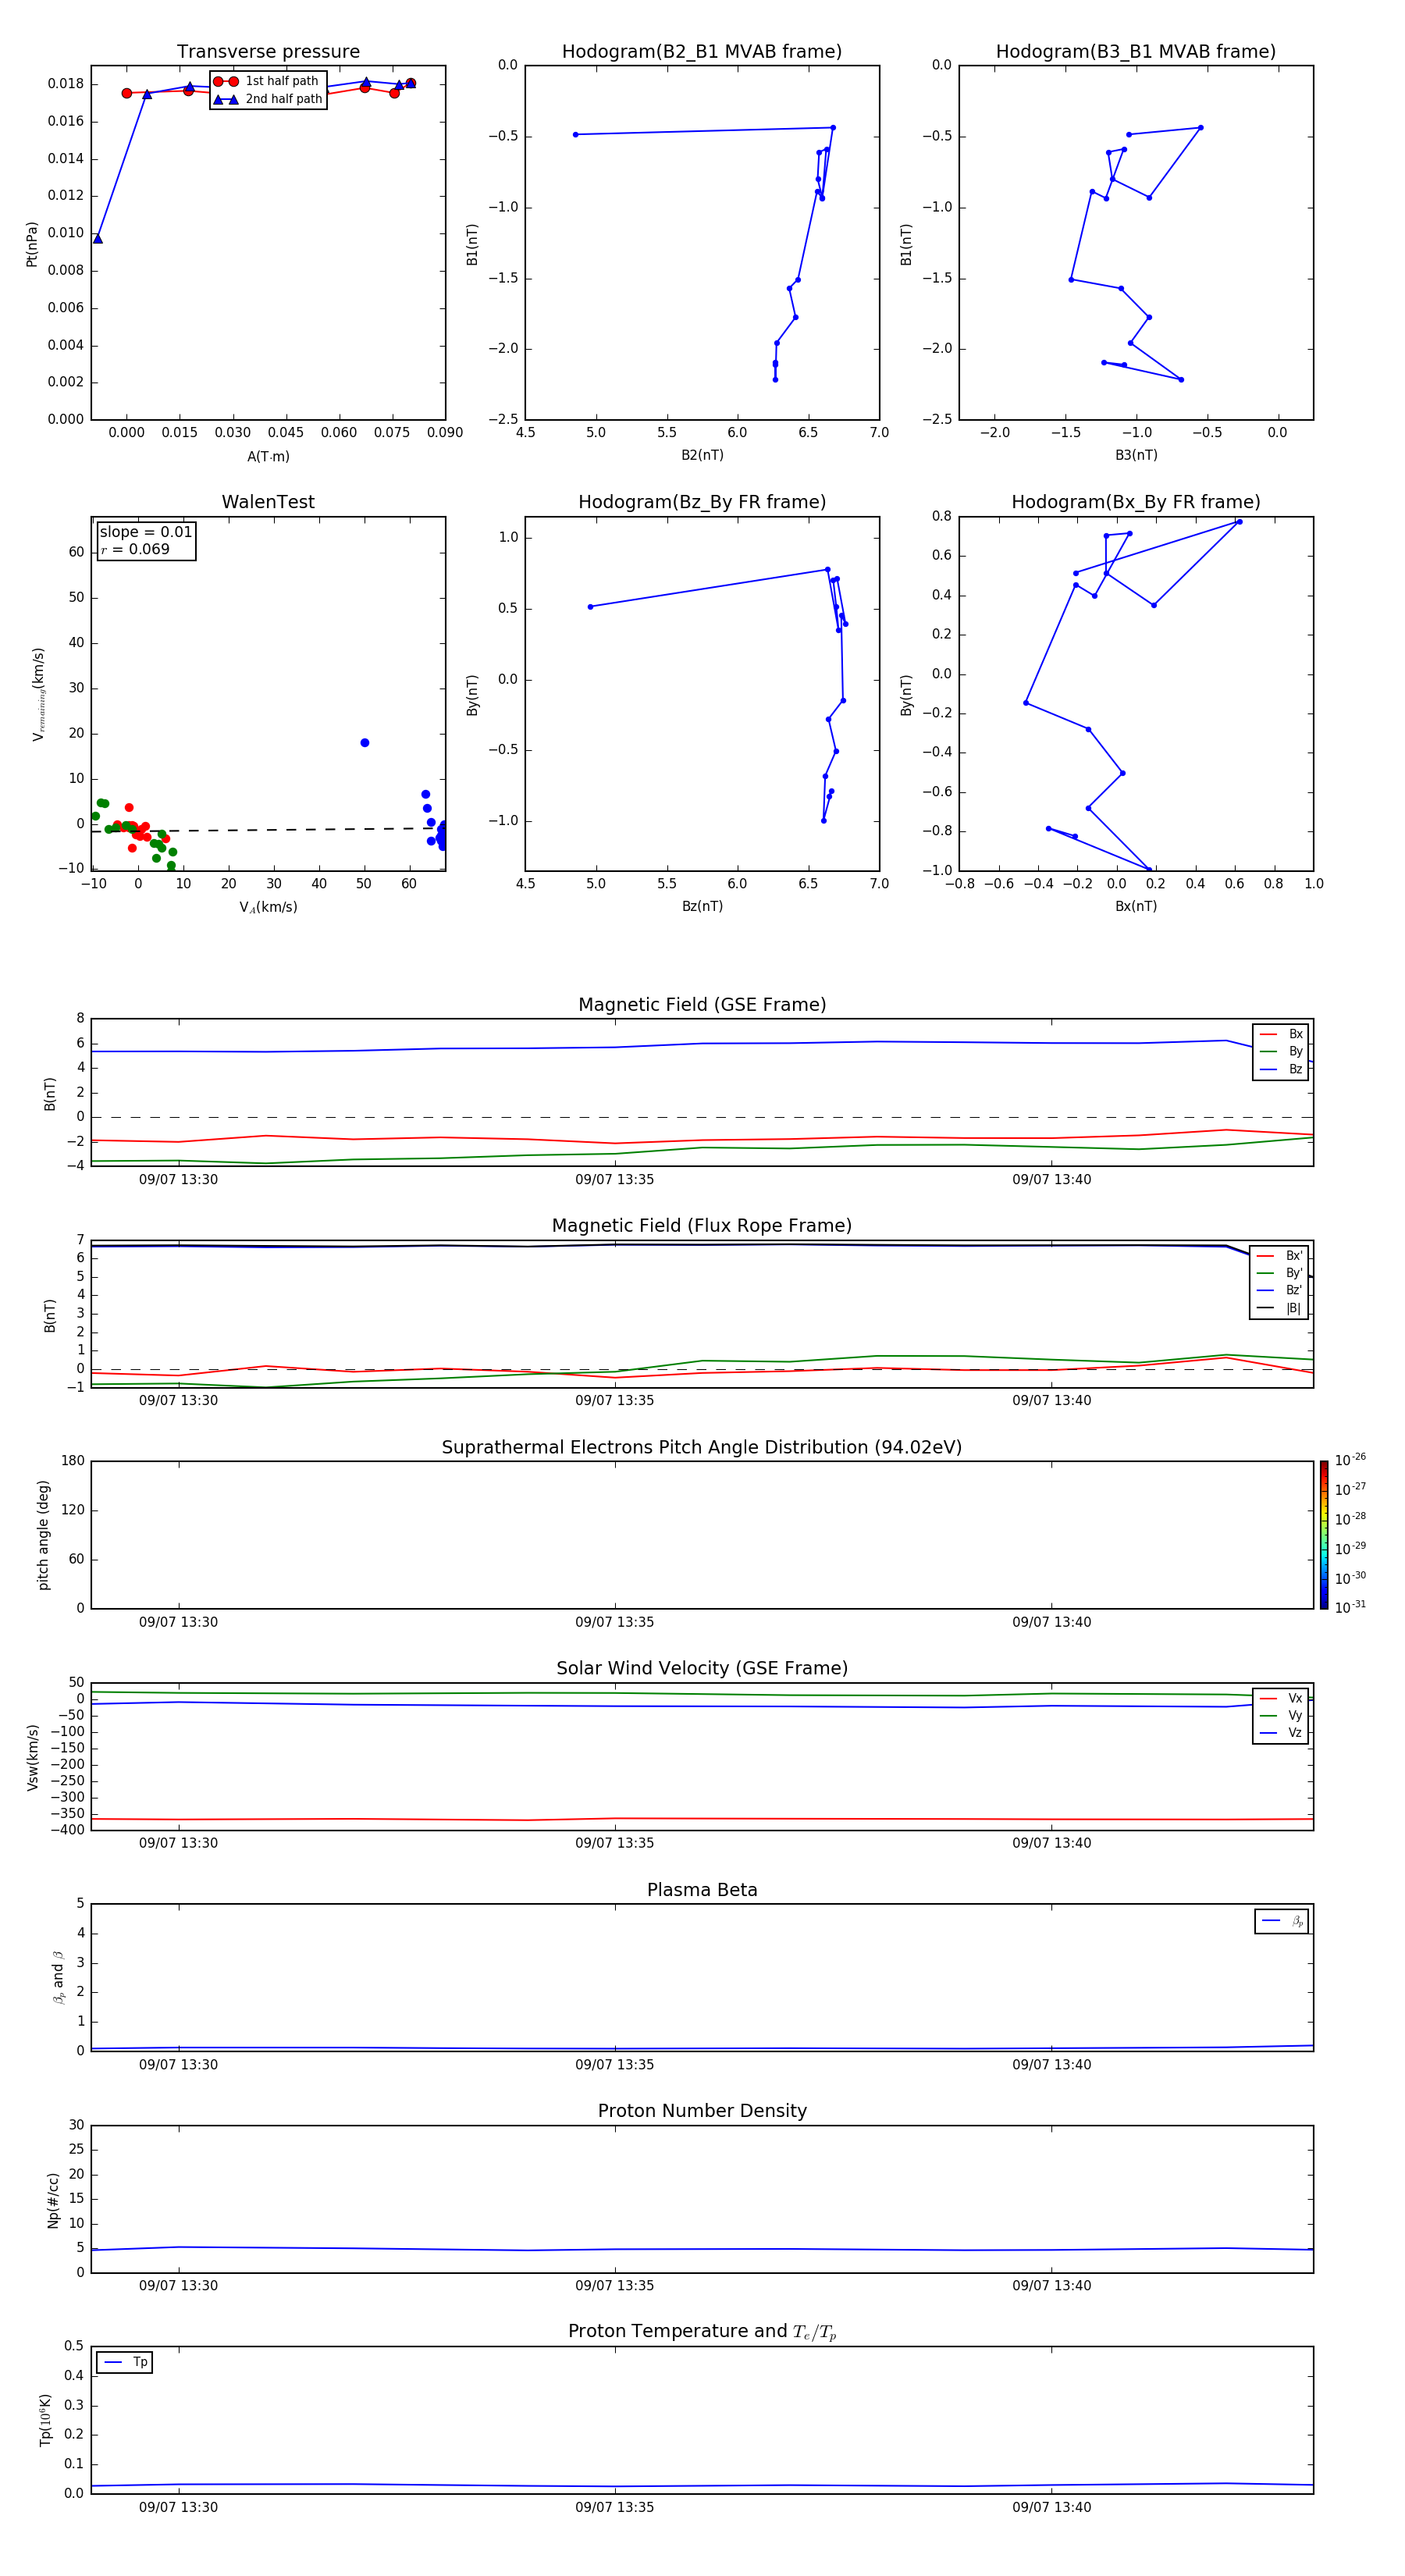
Task: Click the |B| entry in Flux Rope legend
Action: click(x=1280, y=1308)
